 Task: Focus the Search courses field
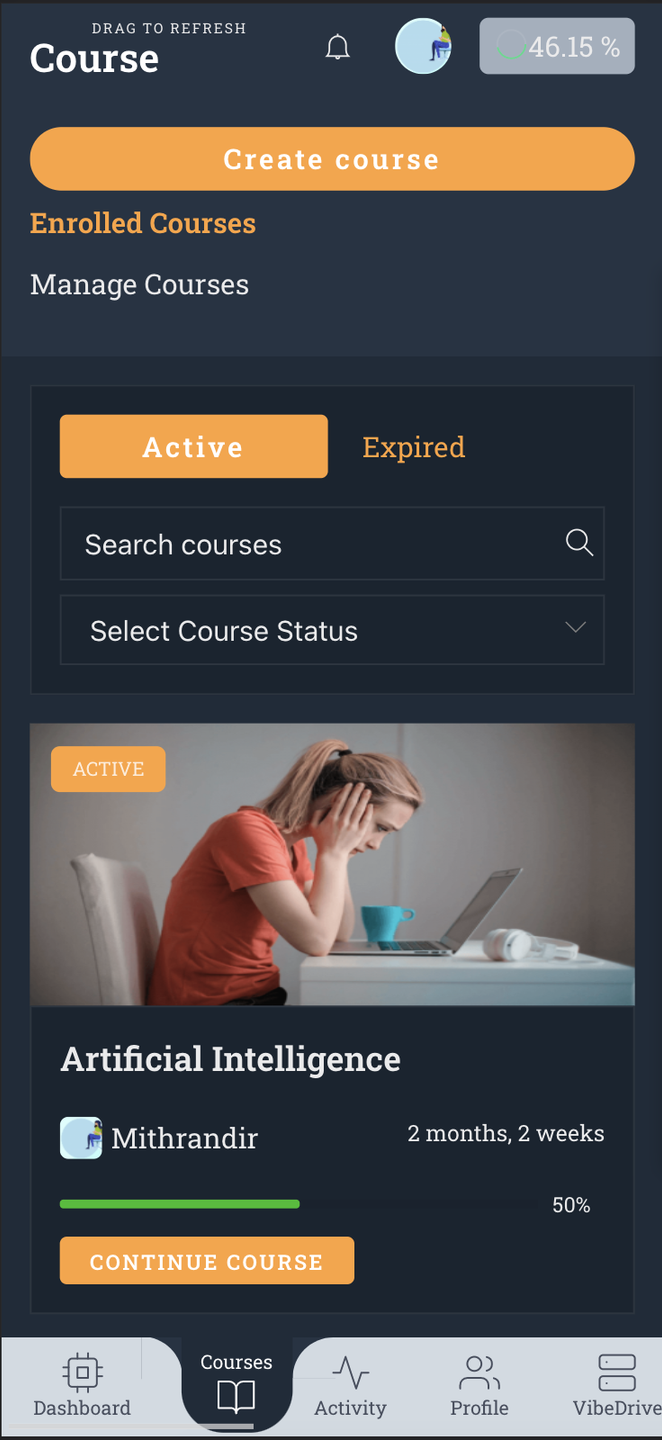click(332, 544)
